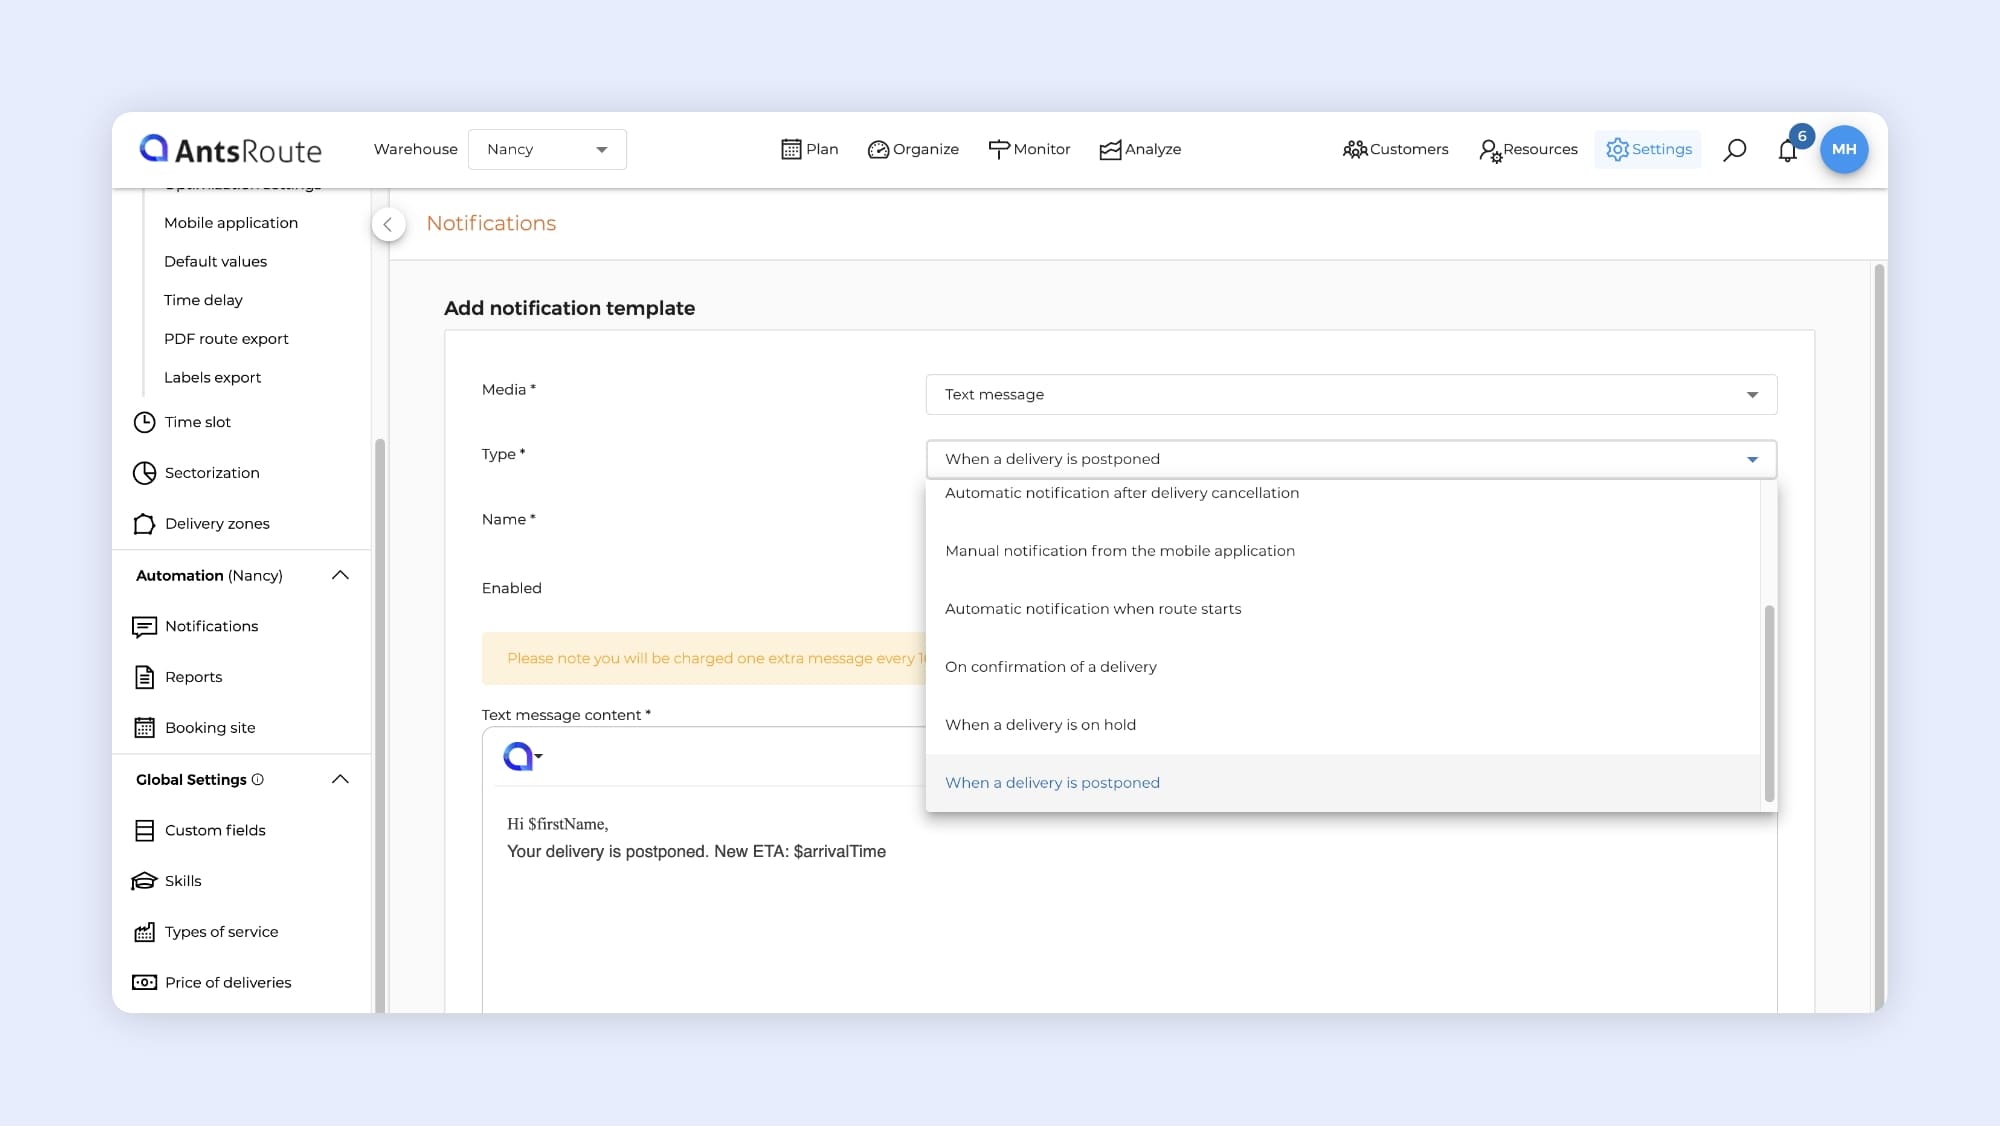2000x1127 pixels.
Task: Go to the Plan tab
Action: coord(810,150)
